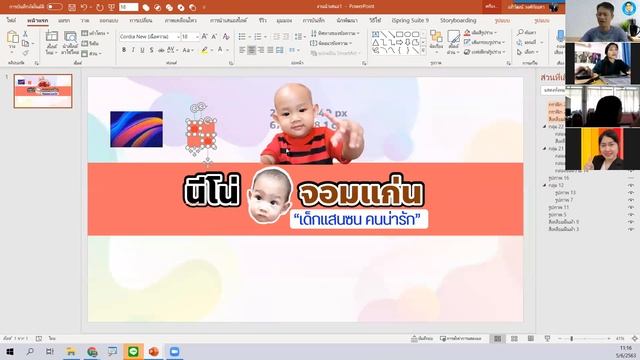Pick the Text Box shape in gallery
The height and width of the screenshot is (360, 640).
(x=376, y=34)
